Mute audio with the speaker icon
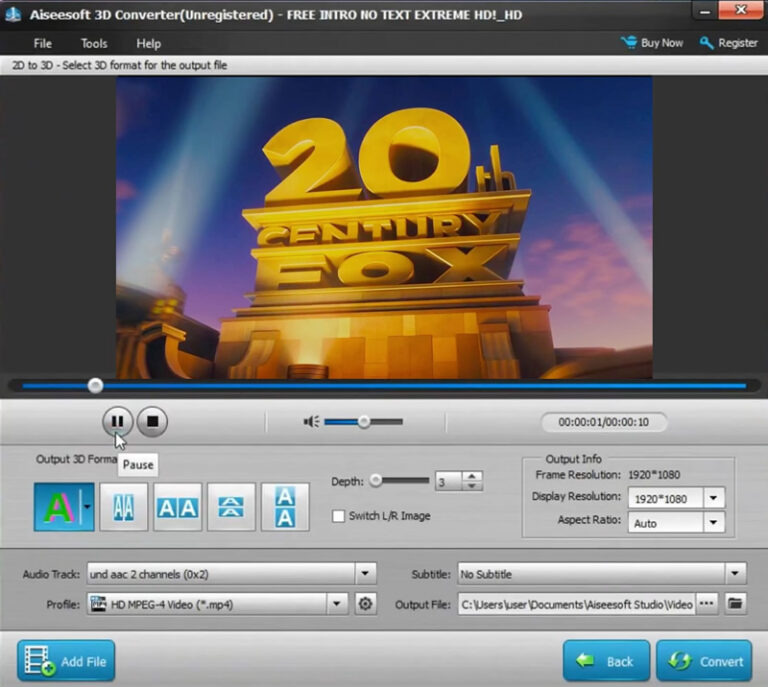 coord(311,421)
